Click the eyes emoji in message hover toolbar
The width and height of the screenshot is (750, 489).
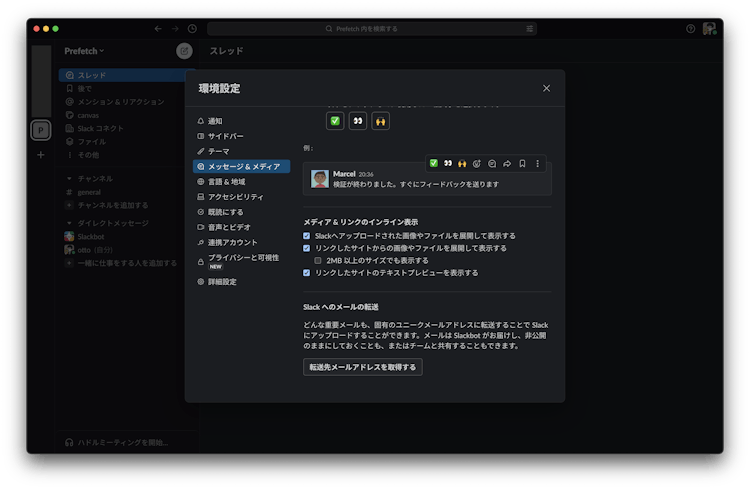[x=448, y=163]
